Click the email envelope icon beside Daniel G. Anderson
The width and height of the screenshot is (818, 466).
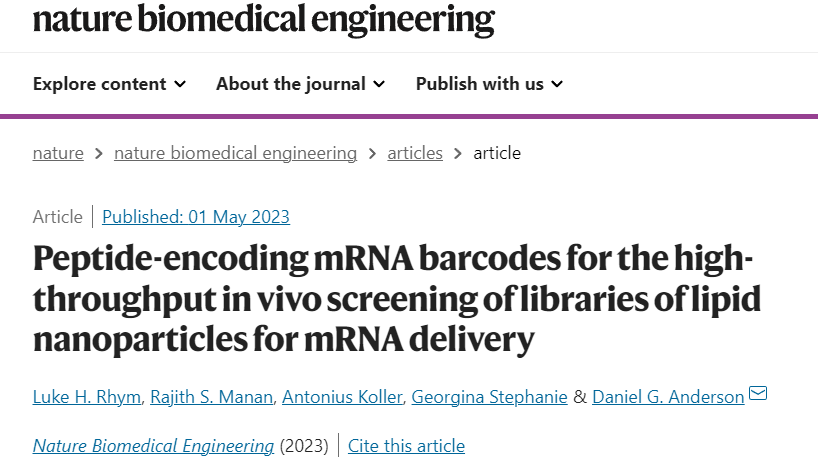pos(758,393)
